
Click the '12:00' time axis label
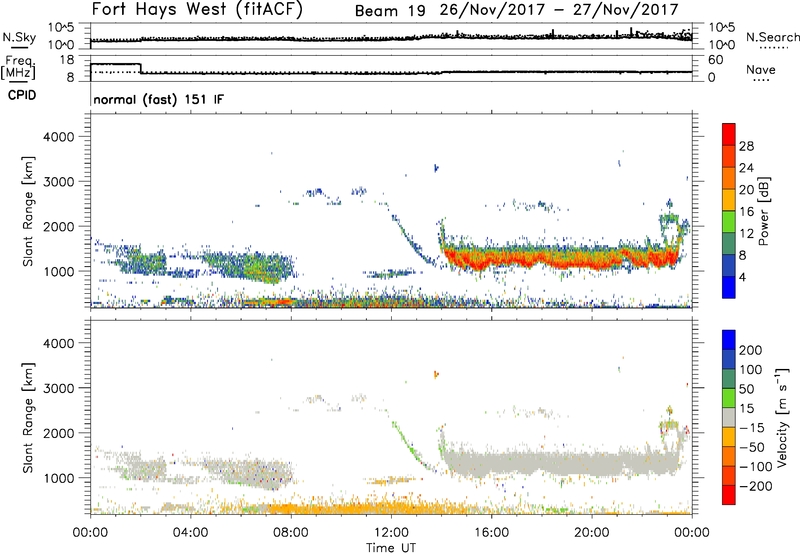pos(391,533)
